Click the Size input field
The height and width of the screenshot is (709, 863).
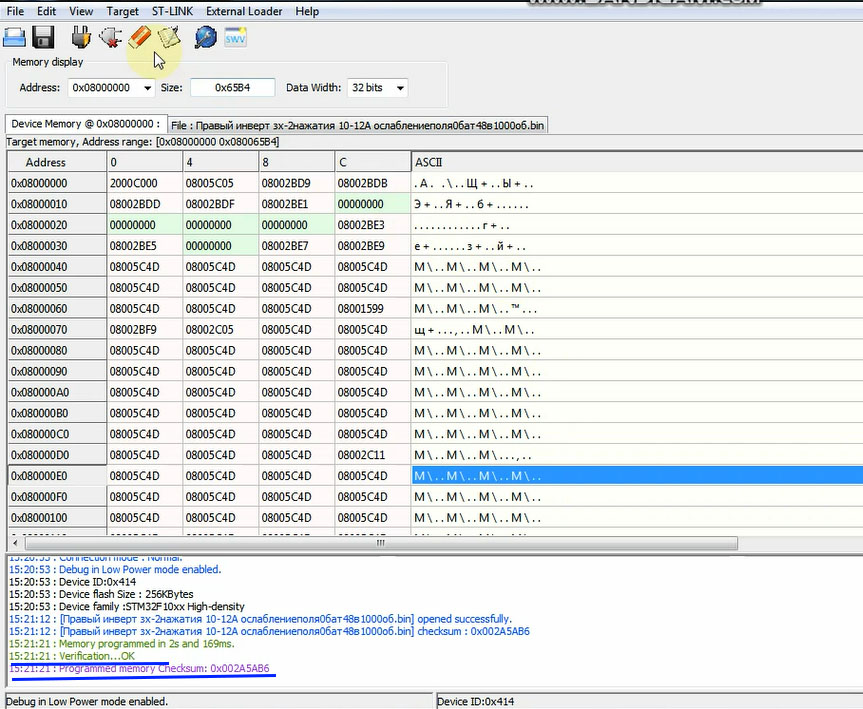[x=231, y=88]
